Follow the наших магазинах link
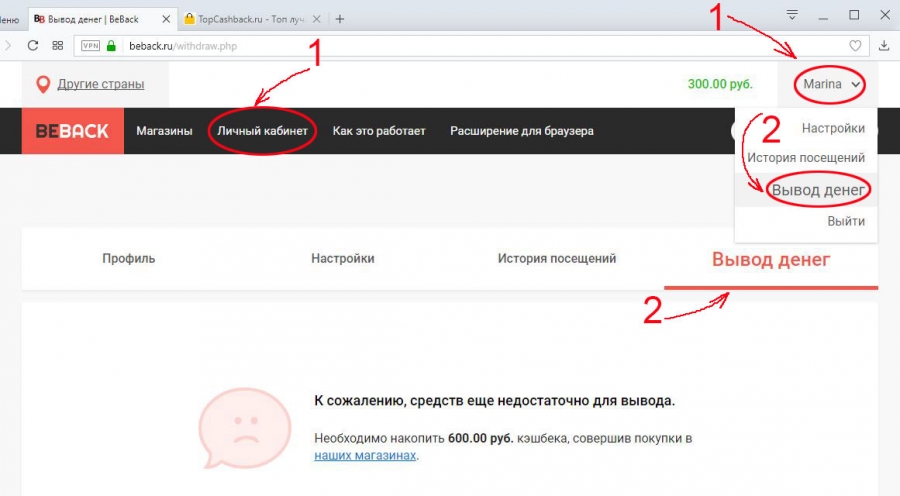This screenshot has height=496, width=900. pyautogui.click(x=365, y=455)
